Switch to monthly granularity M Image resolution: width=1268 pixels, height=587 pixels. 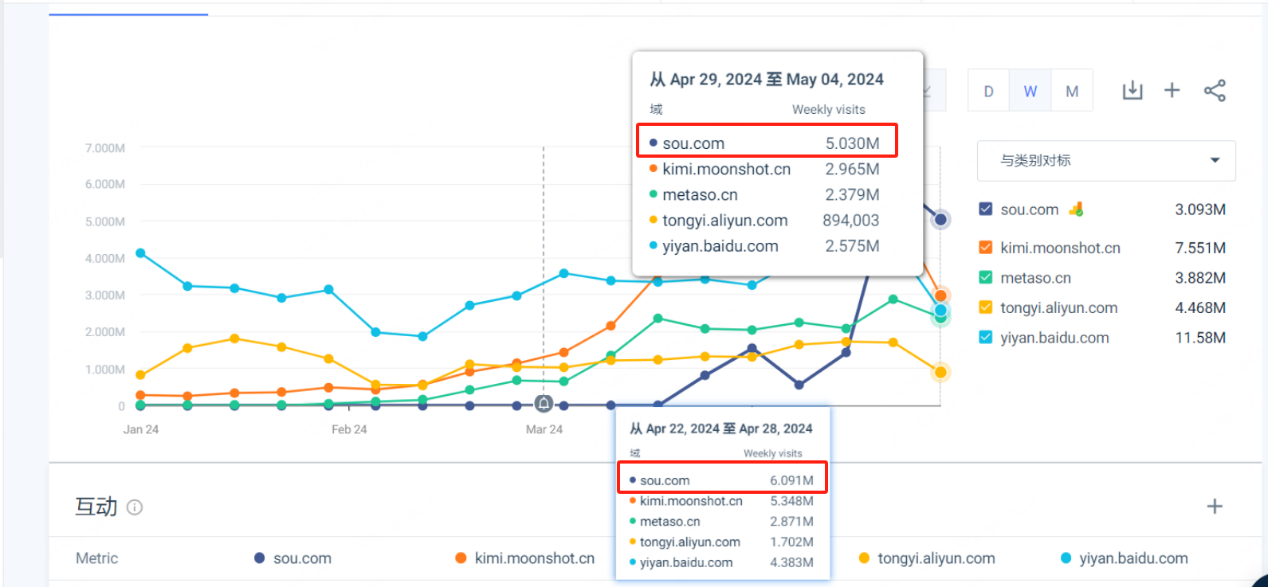click(1072, 91)
